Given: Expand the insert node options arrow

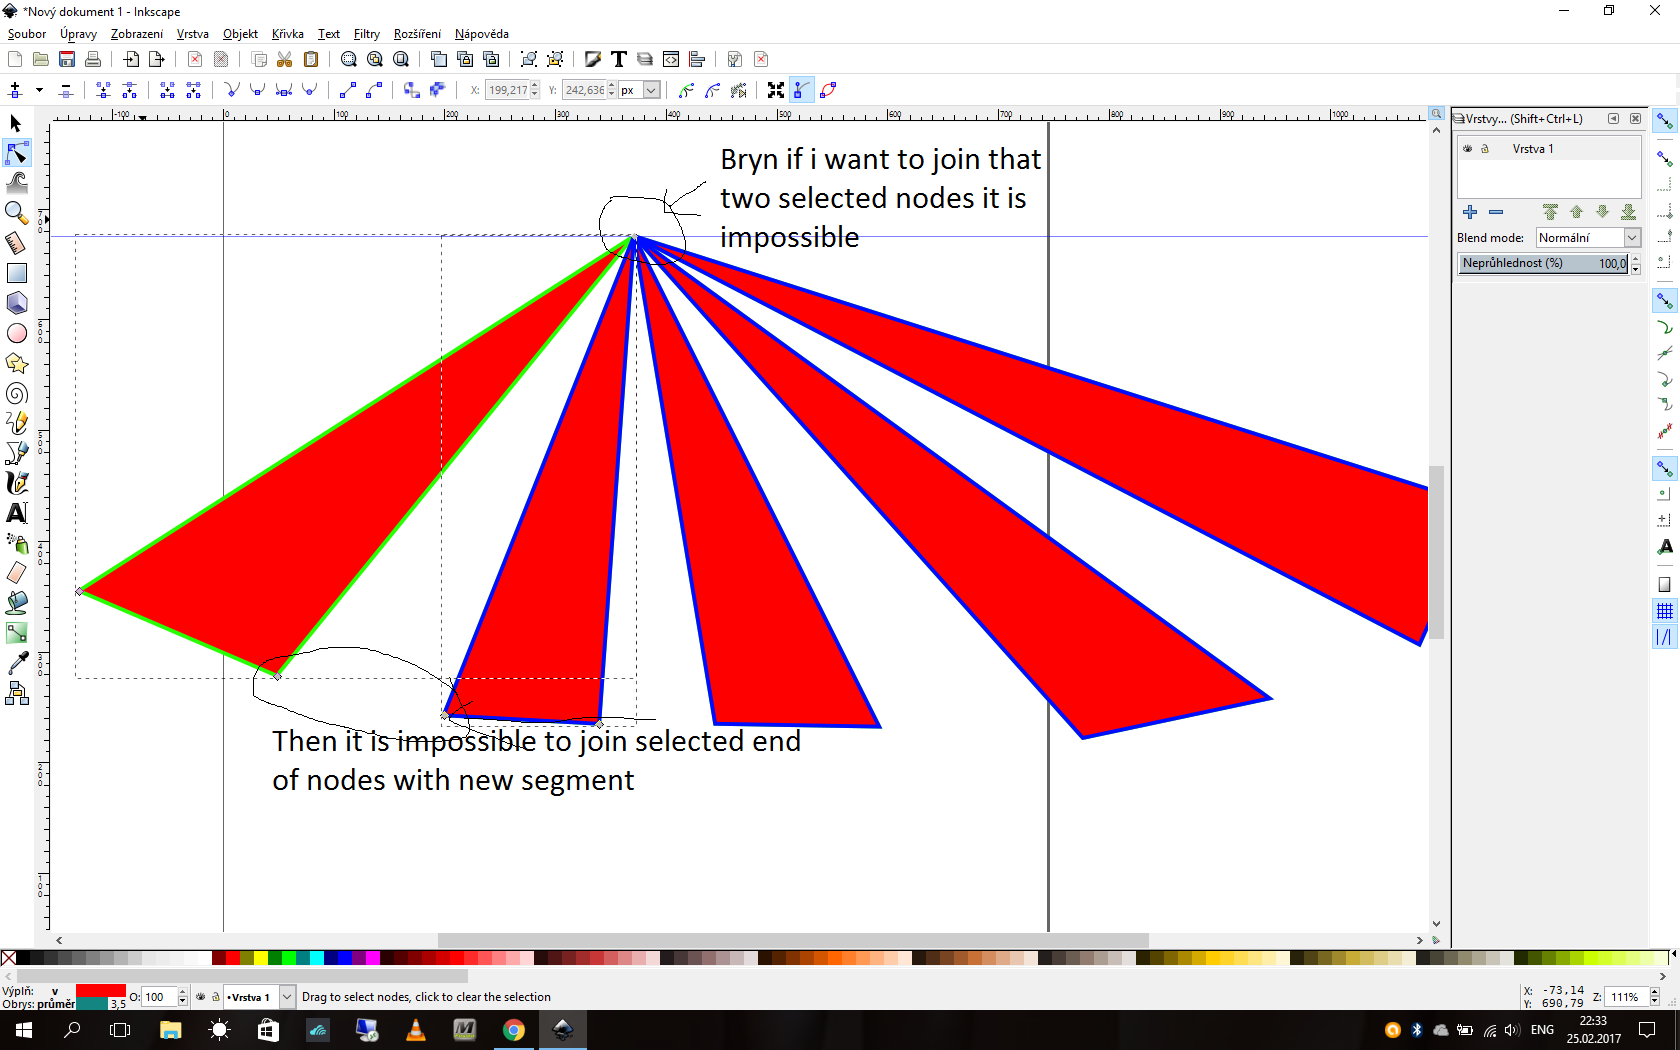Looking at the screenshot, I should coord(39,90).
